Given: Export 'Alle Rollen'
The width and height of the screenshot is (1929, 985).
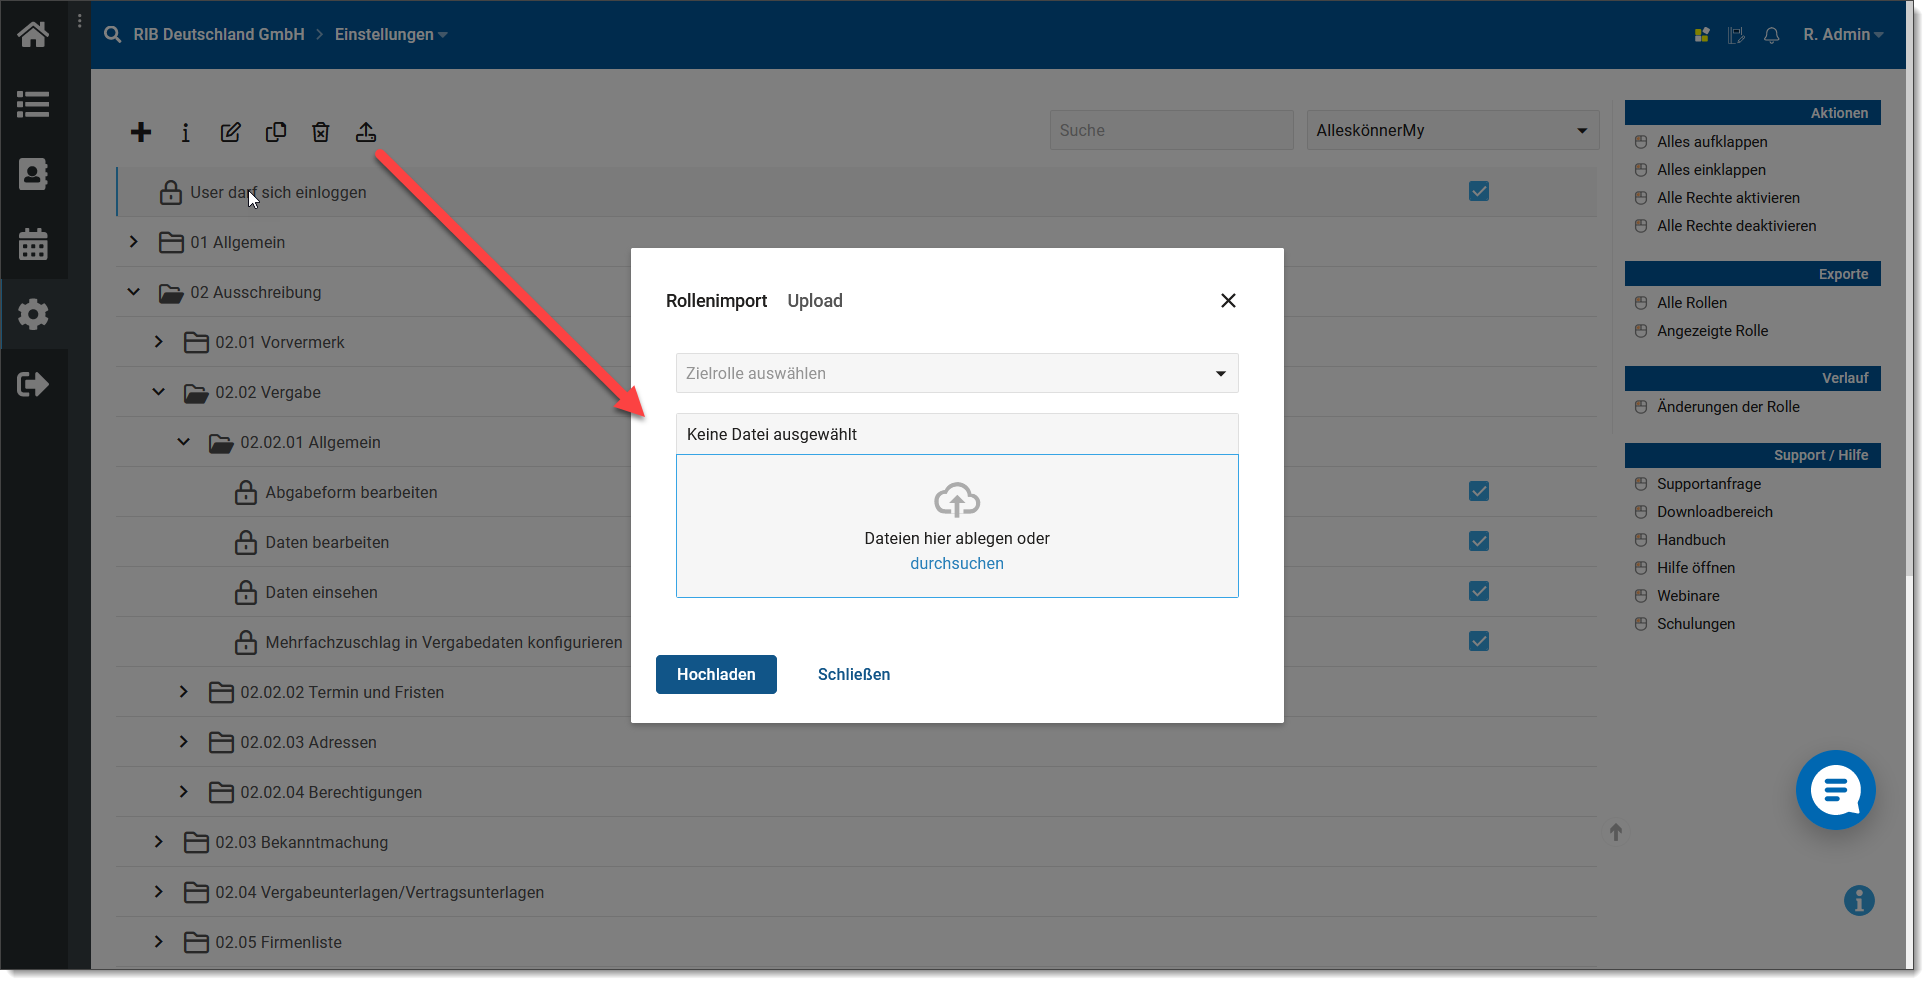Looking at the screenshot, I should coord(1691,303).
